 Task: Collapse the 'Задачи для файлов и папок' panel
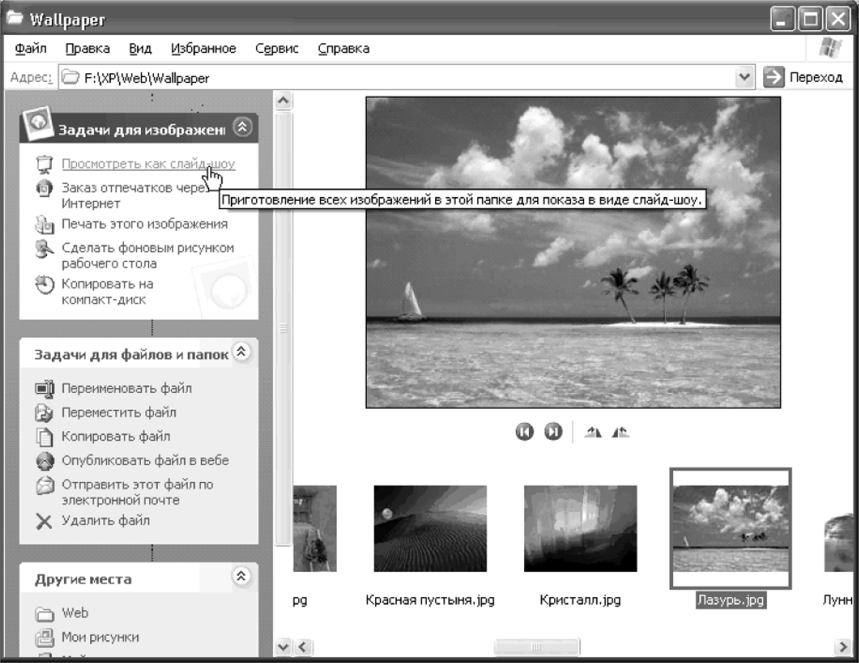pos(242,351)
